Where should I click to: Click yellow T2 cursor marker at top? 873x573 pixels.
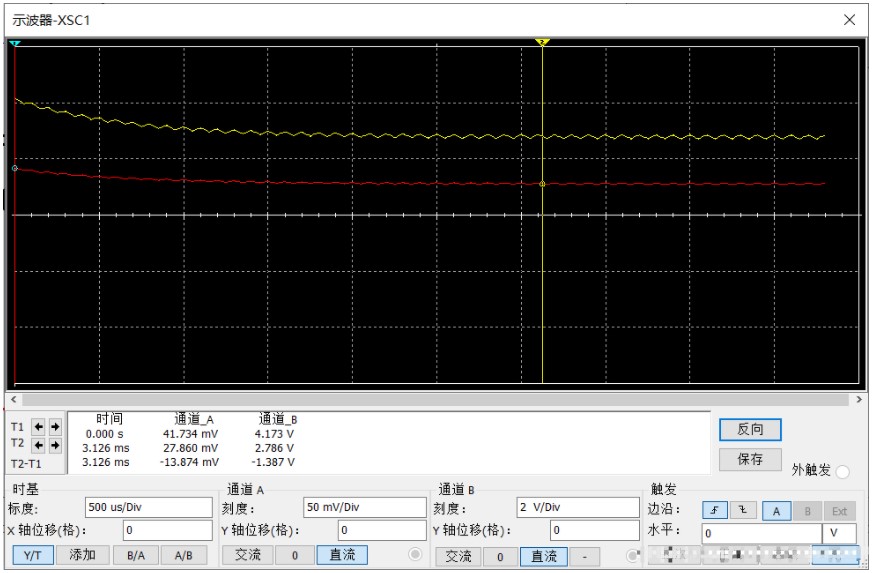(542, 43)
